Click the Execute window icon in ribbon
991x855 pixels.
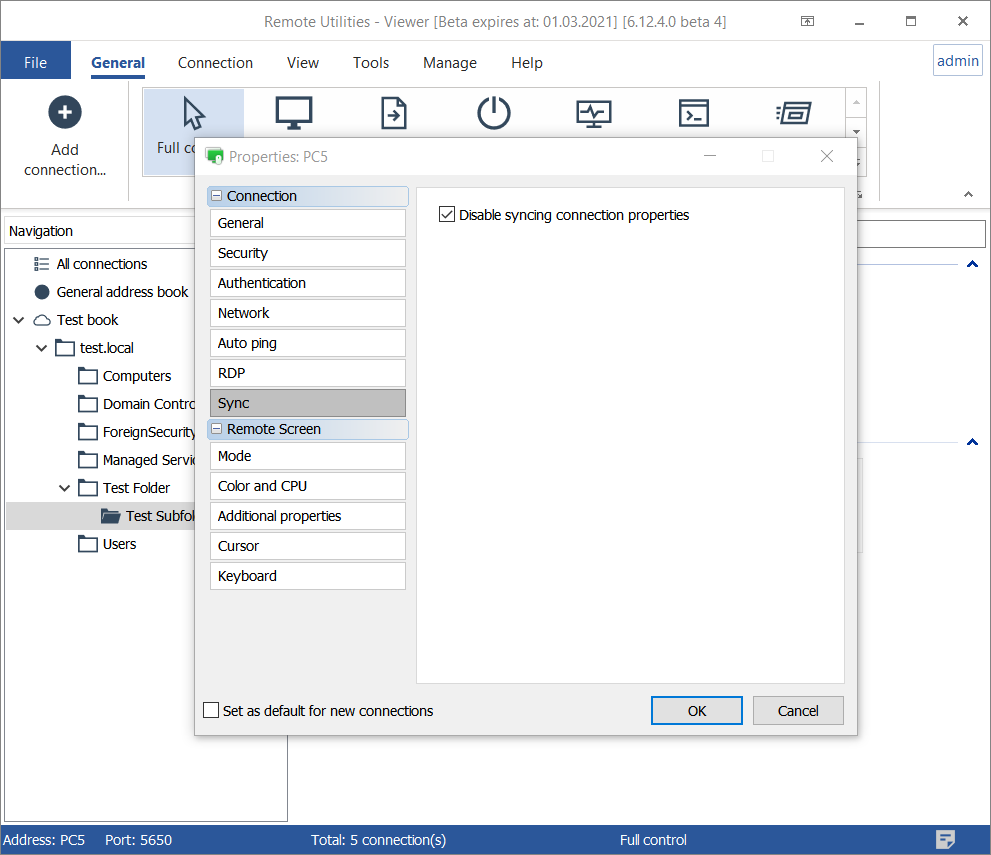tap(793, 113)
